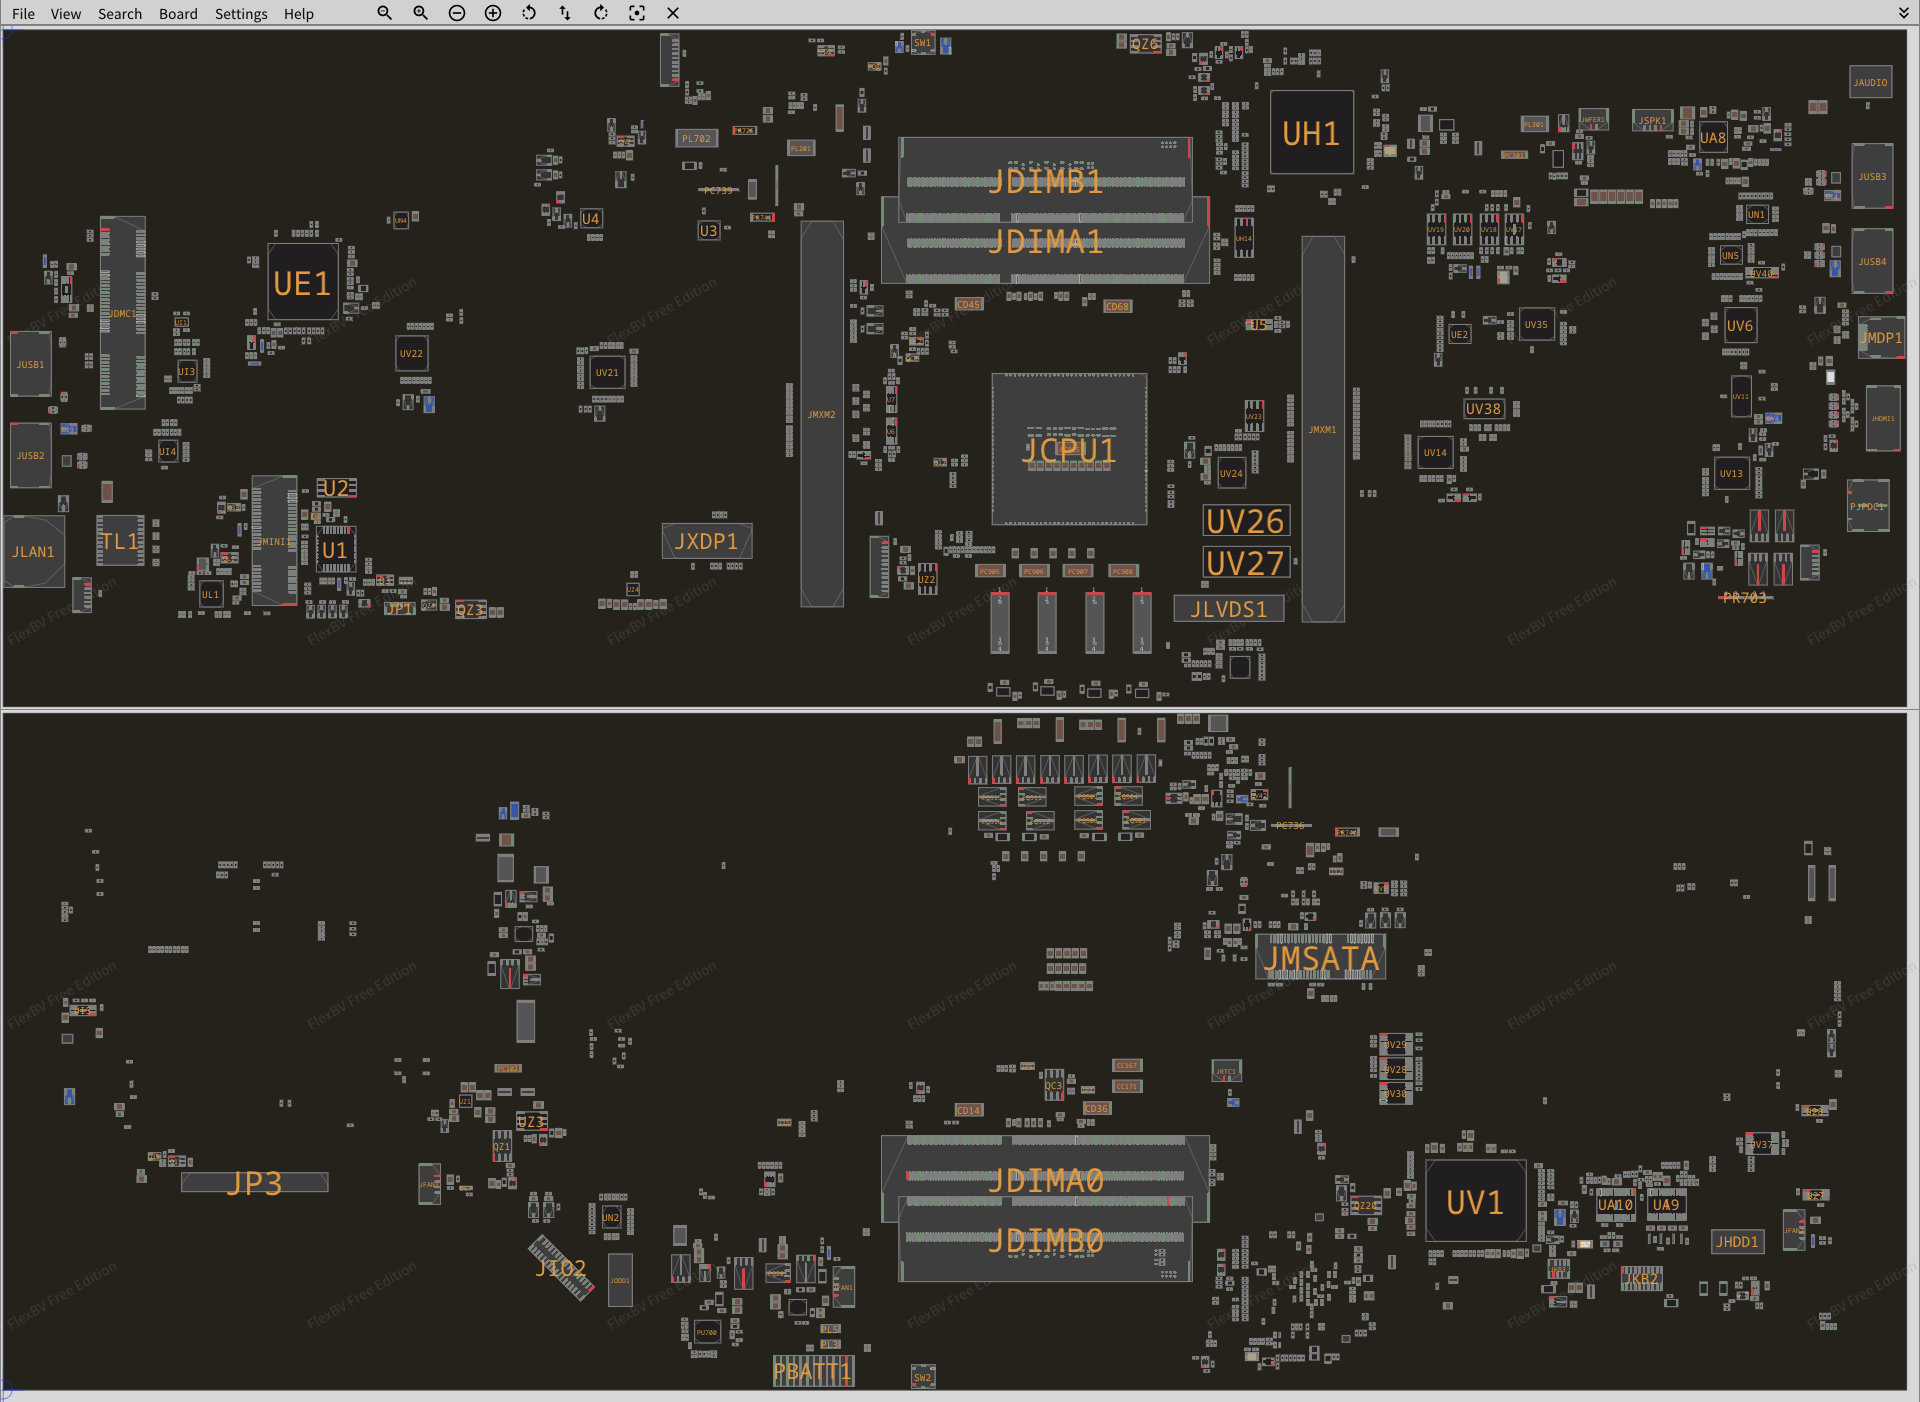Rotate board counter-clockwise

point(529,13)
